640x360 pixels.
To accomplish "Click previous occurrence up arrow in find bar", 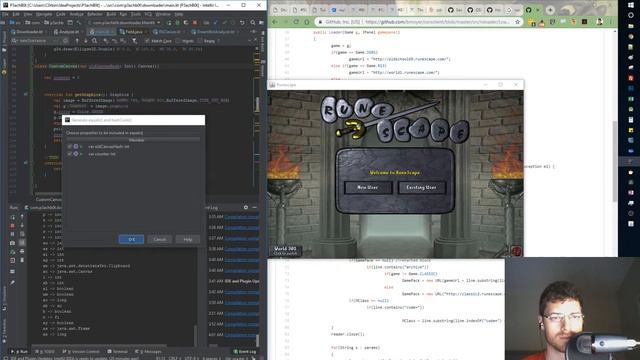I will [77, 41].
